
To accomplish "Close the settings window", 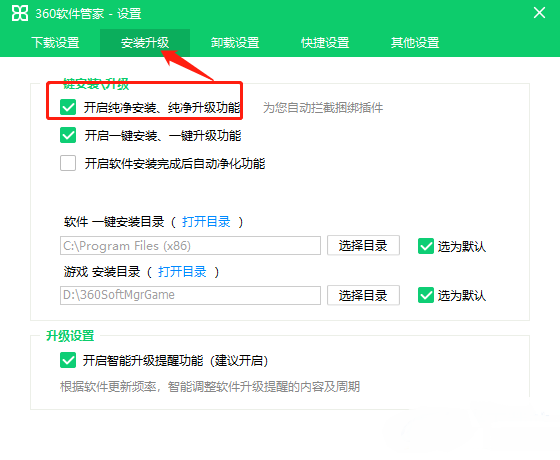I will coord(539,13).
